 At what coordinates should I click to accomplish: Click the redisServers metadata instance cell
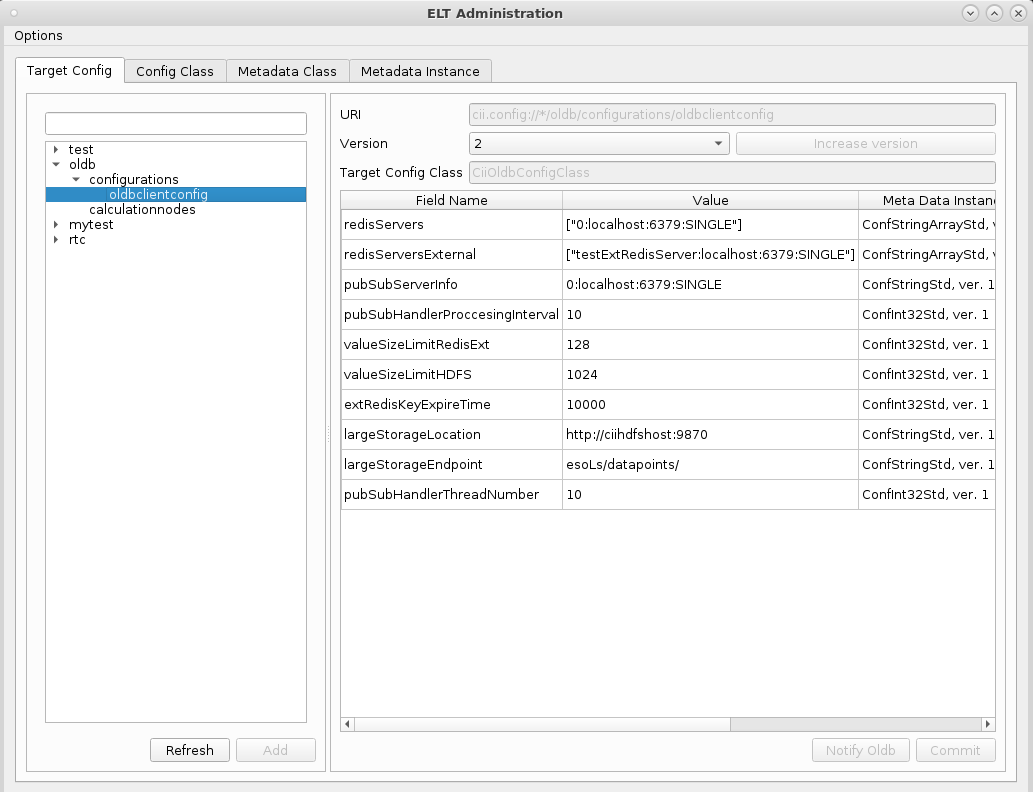point(927,225)
